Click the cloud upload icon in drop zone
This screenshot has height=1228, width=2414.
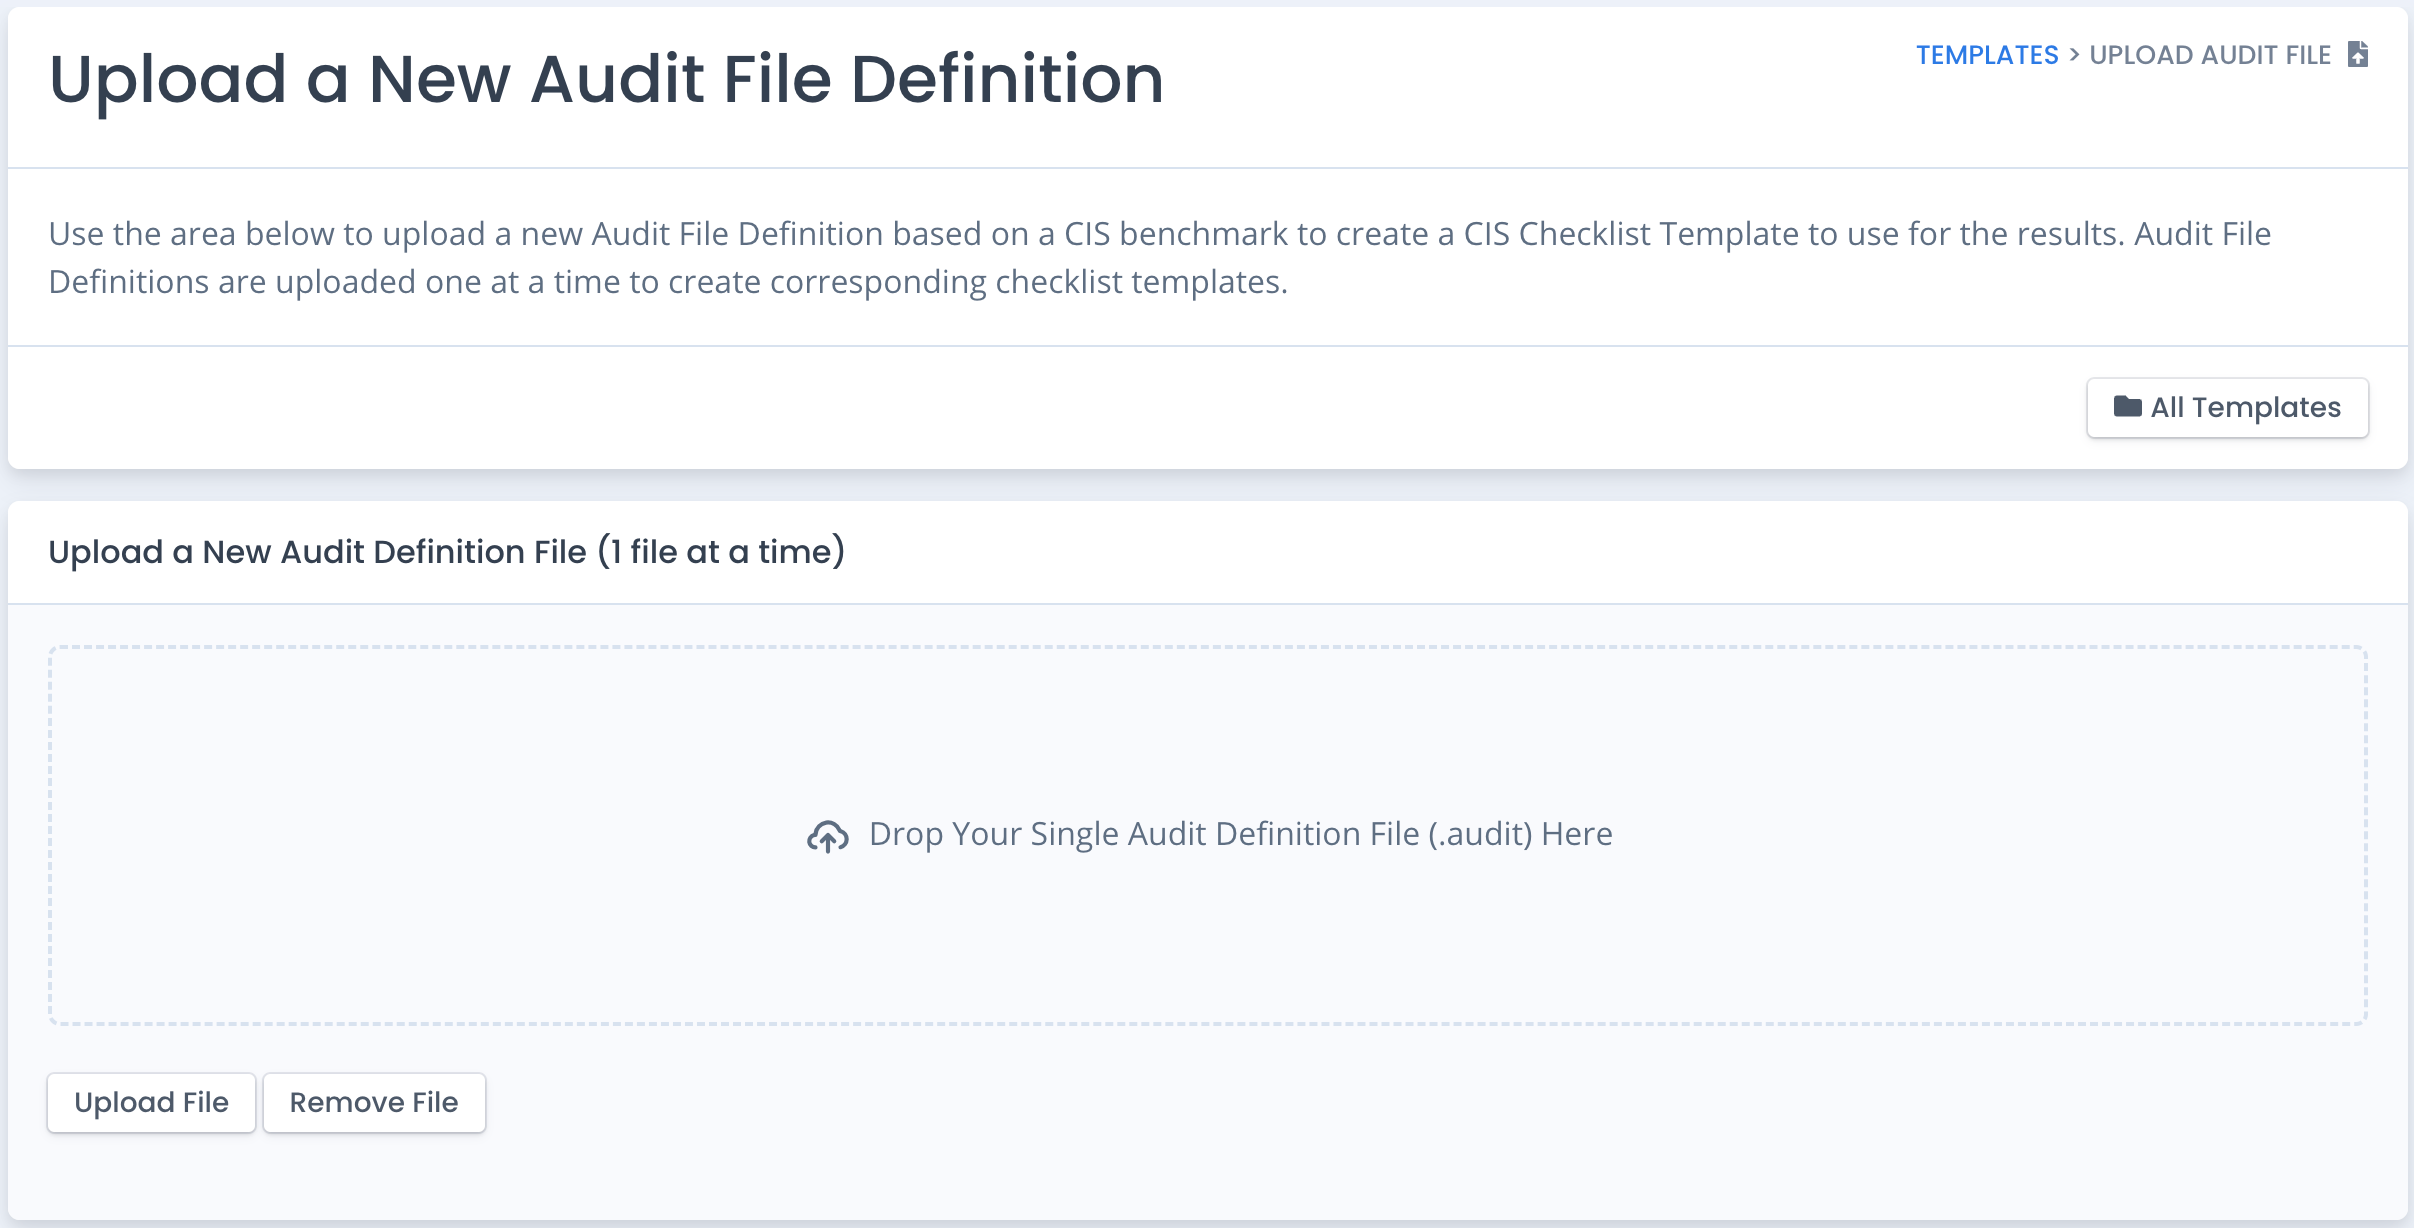pyautogui.click(x=828, y=836)
